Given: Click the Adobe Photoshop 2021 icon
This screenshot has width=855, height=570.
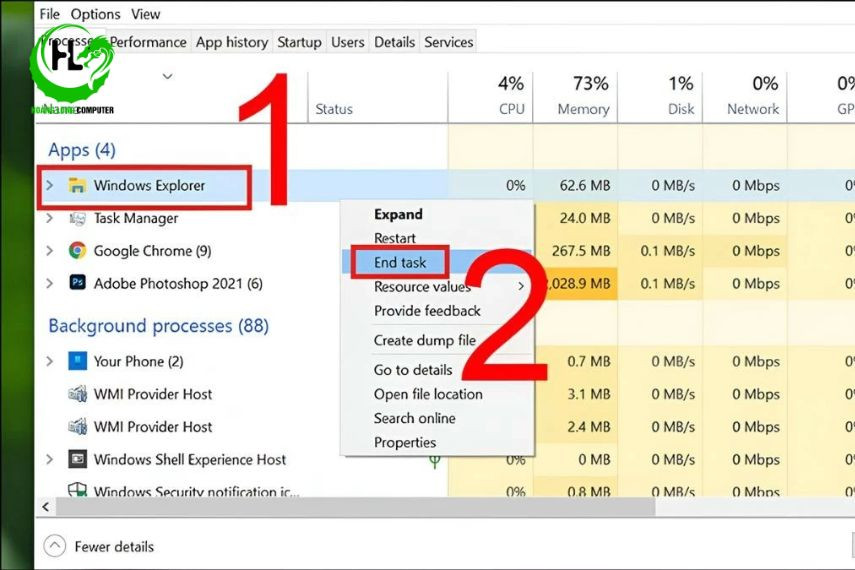Looking at the screenshot, I should pyautogui.click(x=77, y=283).
